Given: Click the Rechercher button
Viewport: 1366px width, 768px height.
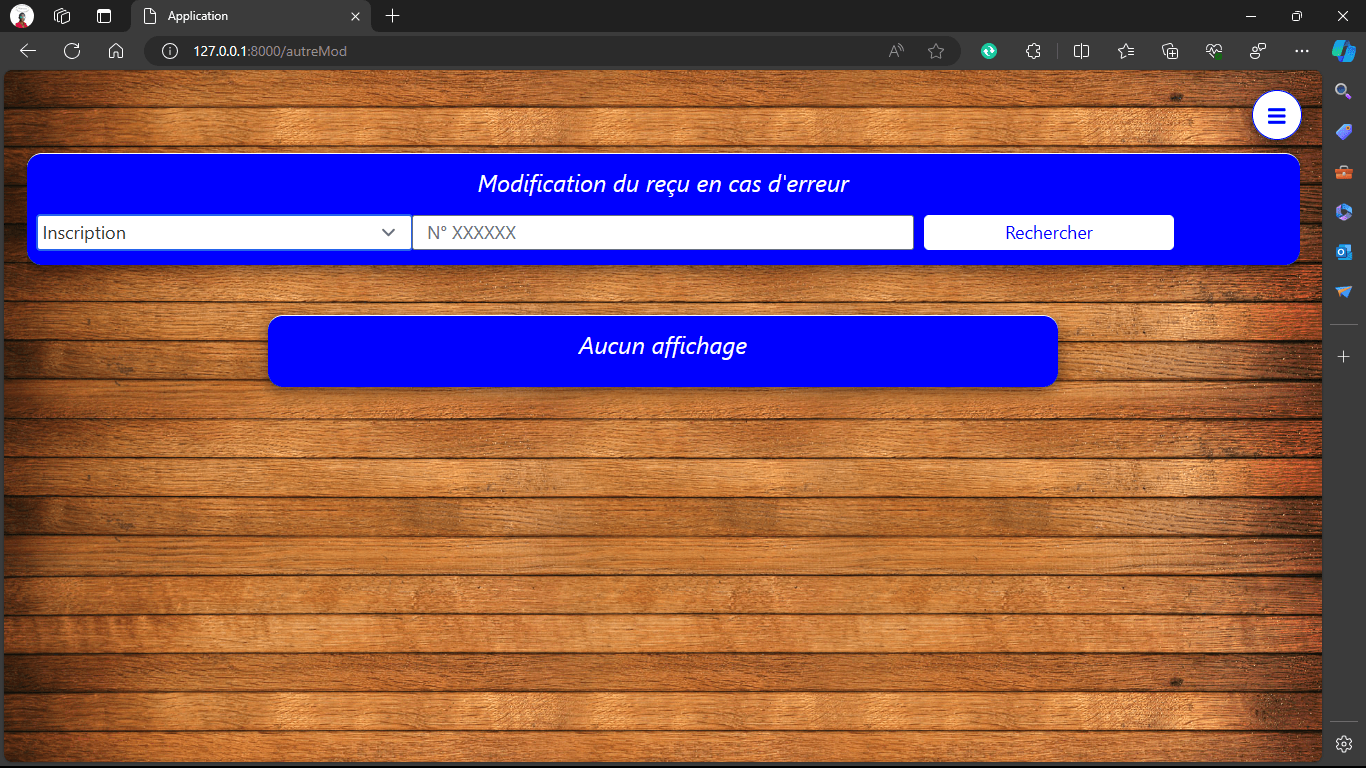Looking at the screenshot, I should point(1049,233).
